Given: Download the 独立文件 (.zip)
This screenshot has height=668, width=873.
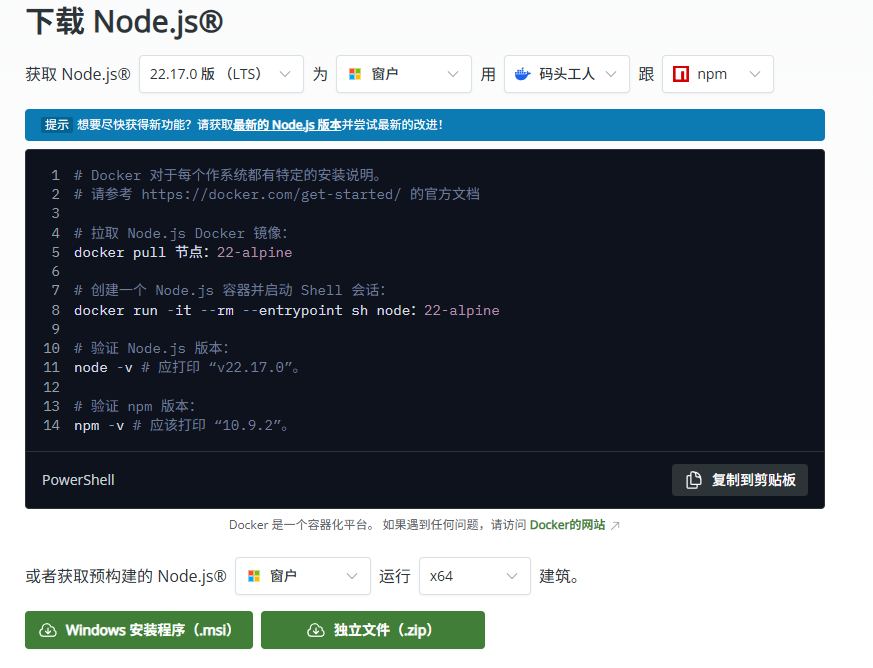Looking at the screenshot, I should pyautogui.click(x=373, y=630).
